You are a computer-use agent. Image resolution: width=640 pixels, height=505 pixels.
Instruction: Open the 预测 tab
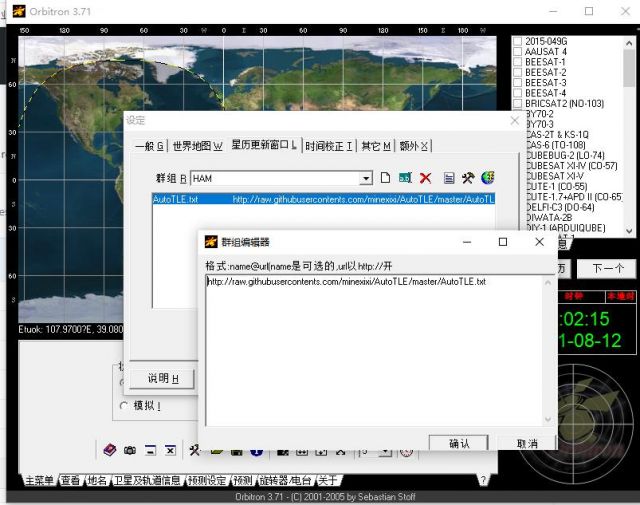[243, 481]
